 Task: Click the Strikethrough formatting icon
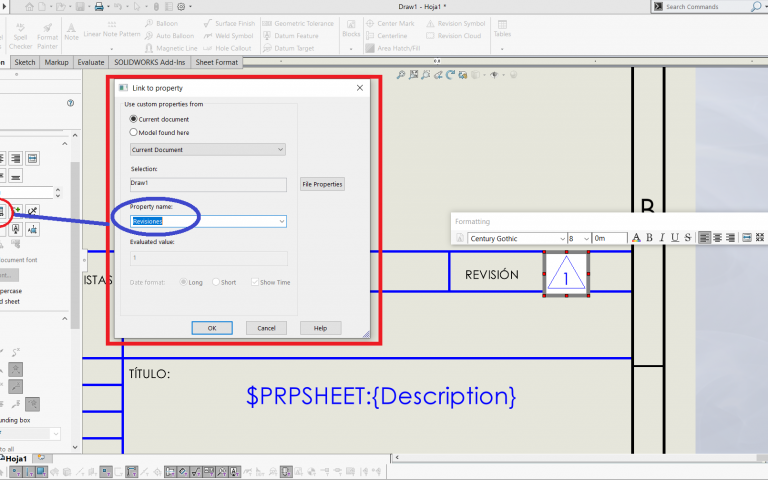tap(686, 238)
